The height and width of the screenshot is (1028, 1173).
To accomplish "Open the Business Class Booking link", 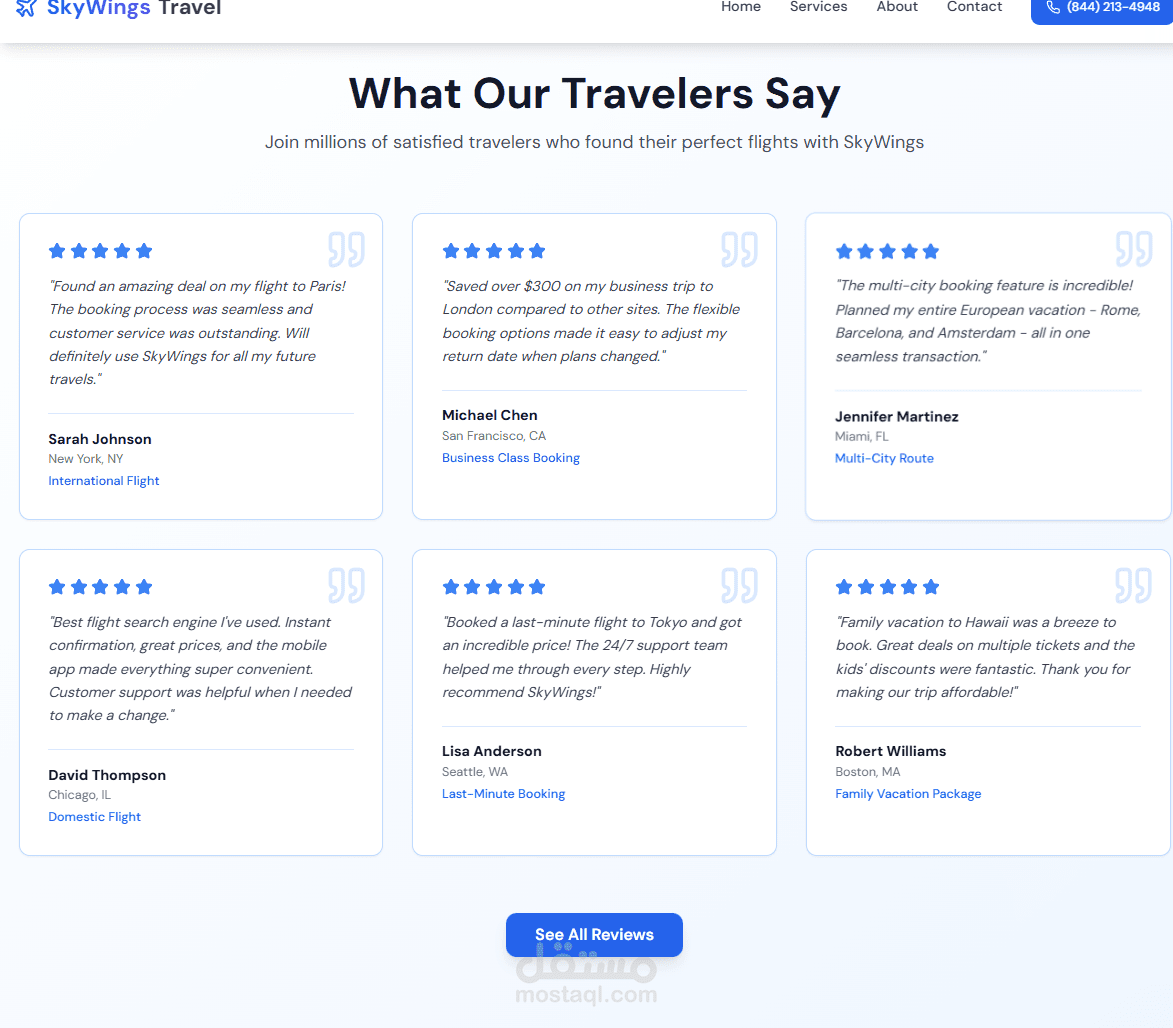I will click(511, 458).
